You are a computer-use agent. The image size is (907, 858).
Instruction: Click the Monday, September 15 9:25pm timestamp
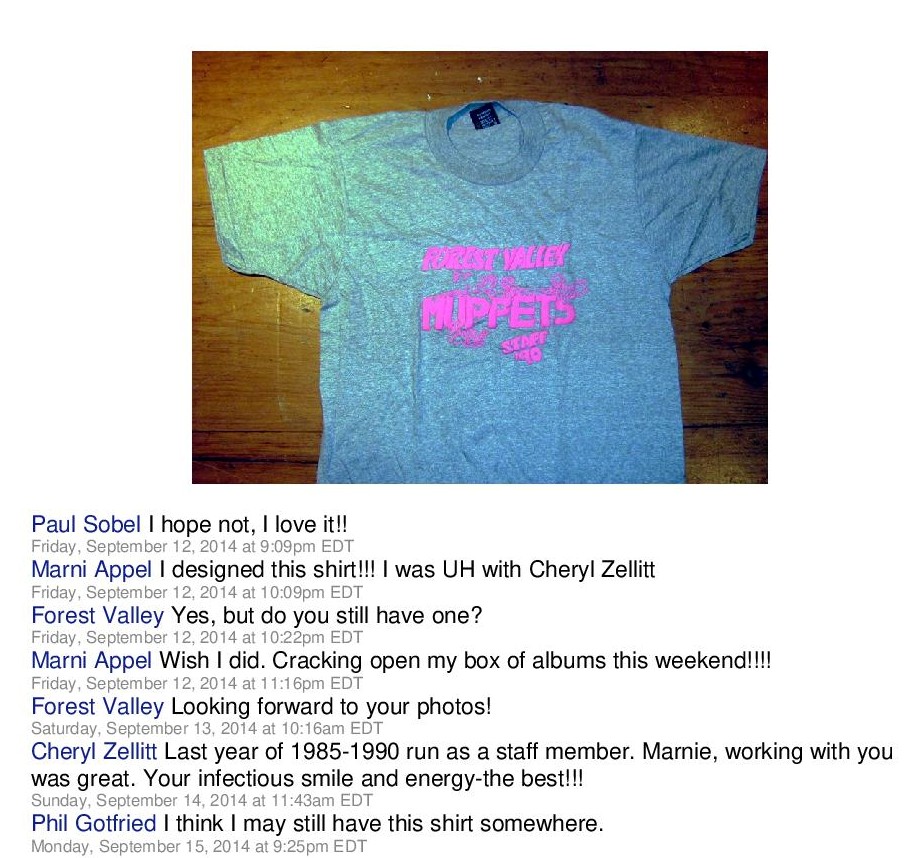(199, 846)
